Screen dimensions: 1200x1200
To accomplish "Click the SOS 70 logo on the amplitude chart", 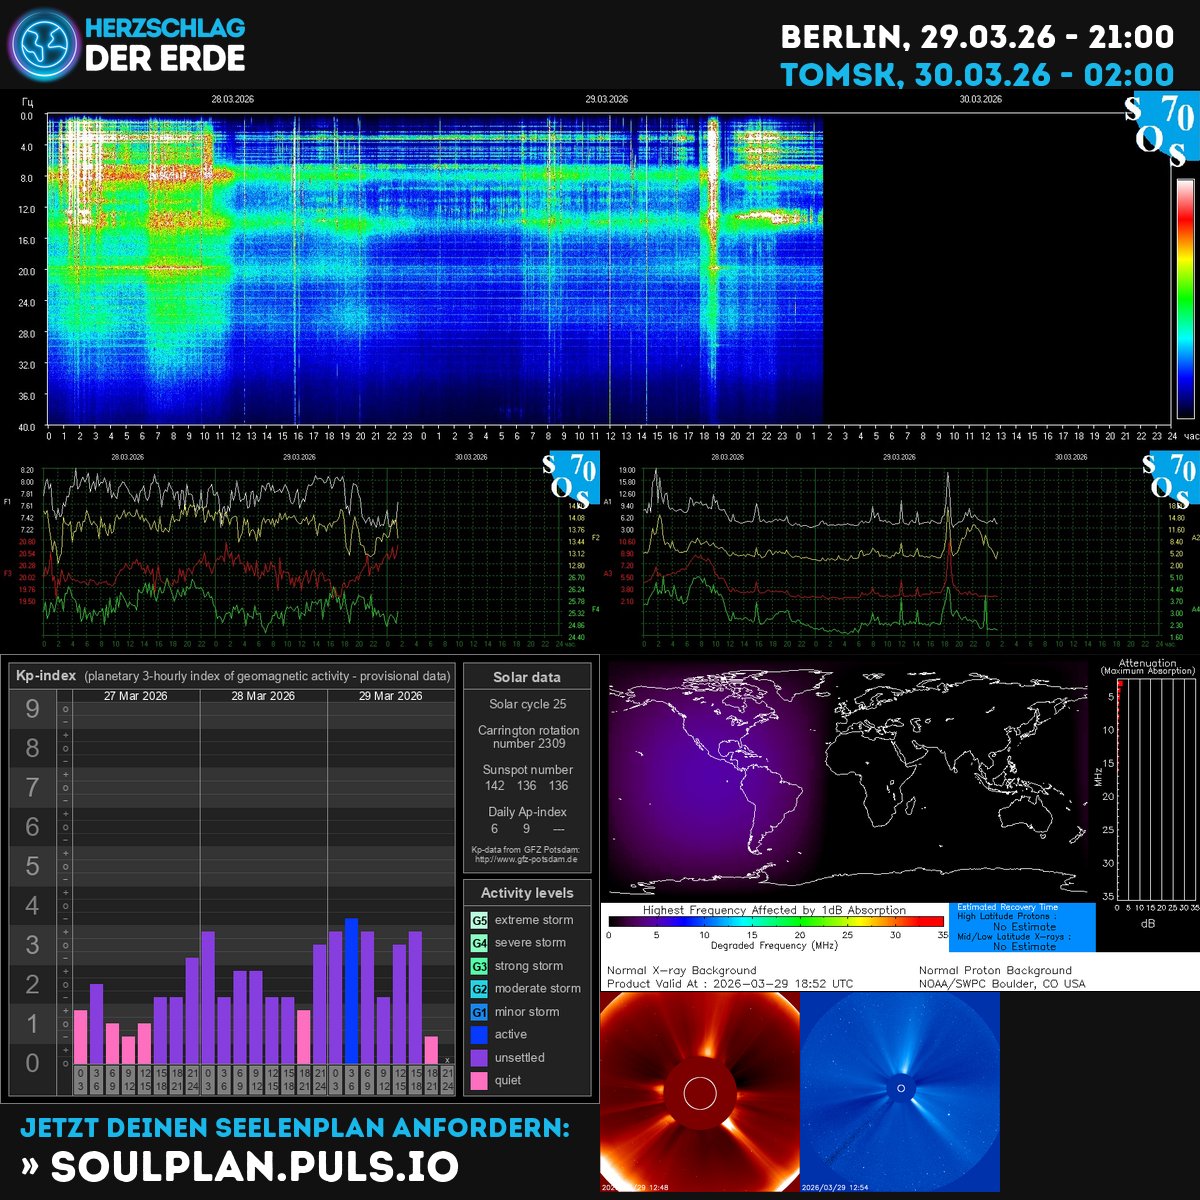I will point(1170,477).
